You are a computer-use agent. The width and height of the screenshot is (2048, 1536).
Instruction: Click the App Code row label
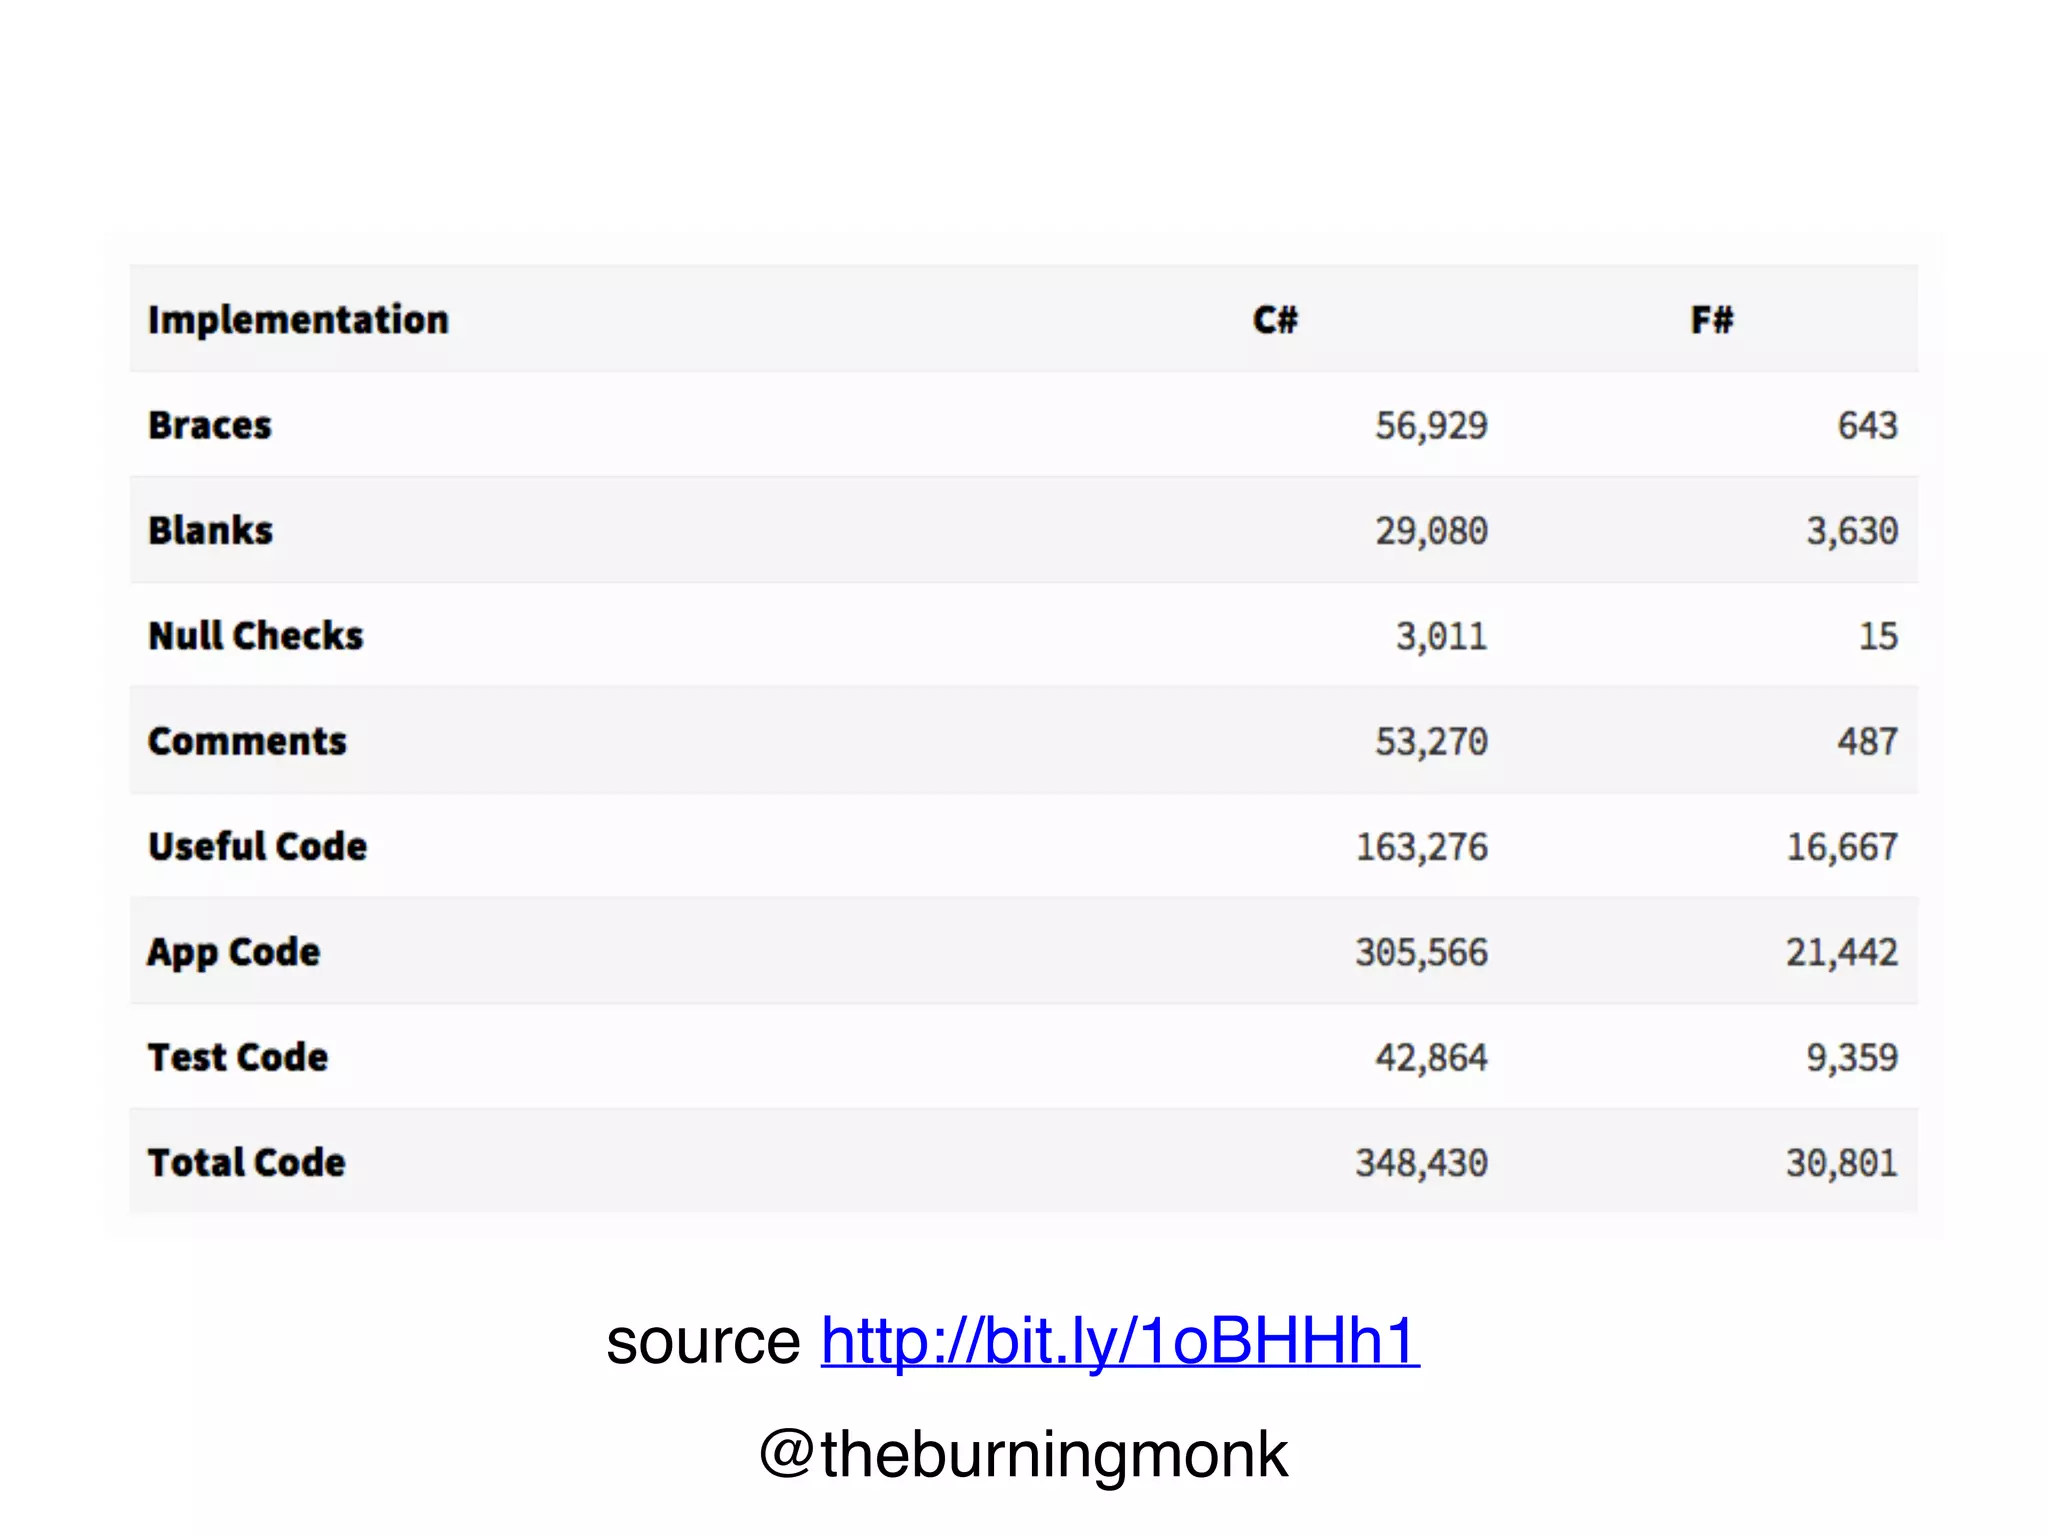(234, 953)
